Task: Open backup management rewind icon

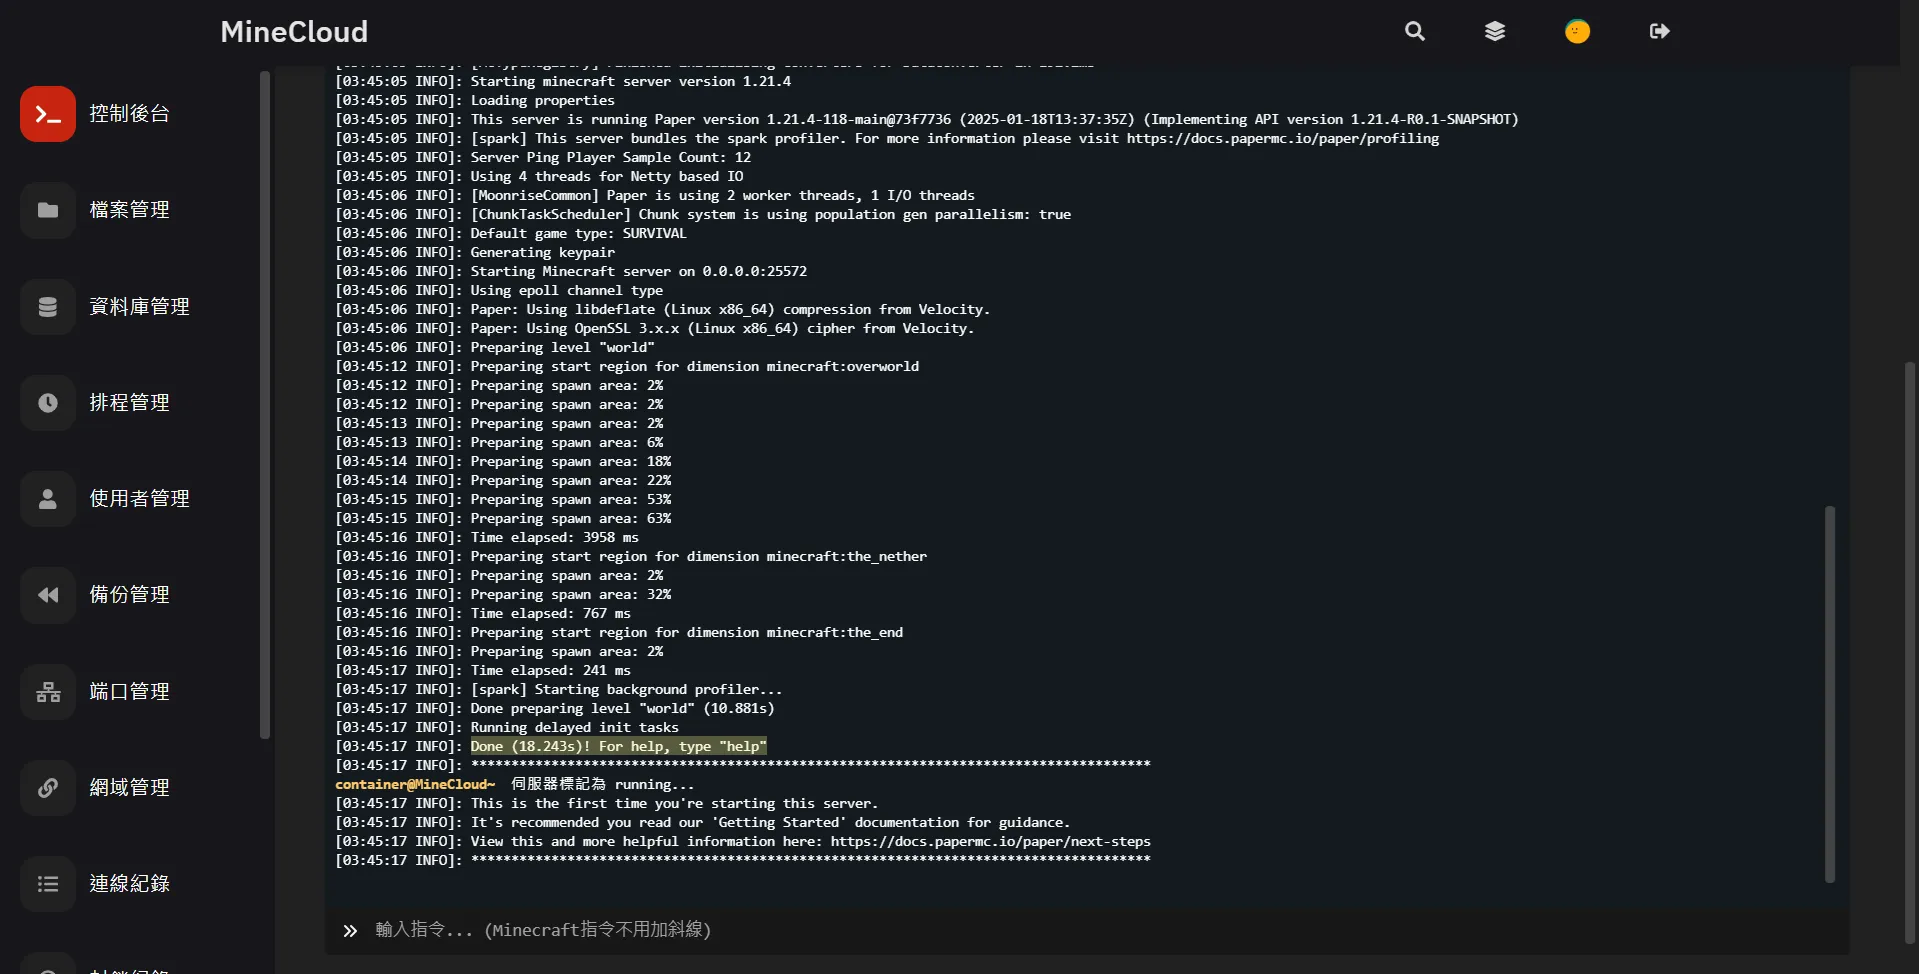Action: click(x=47, y=595)
